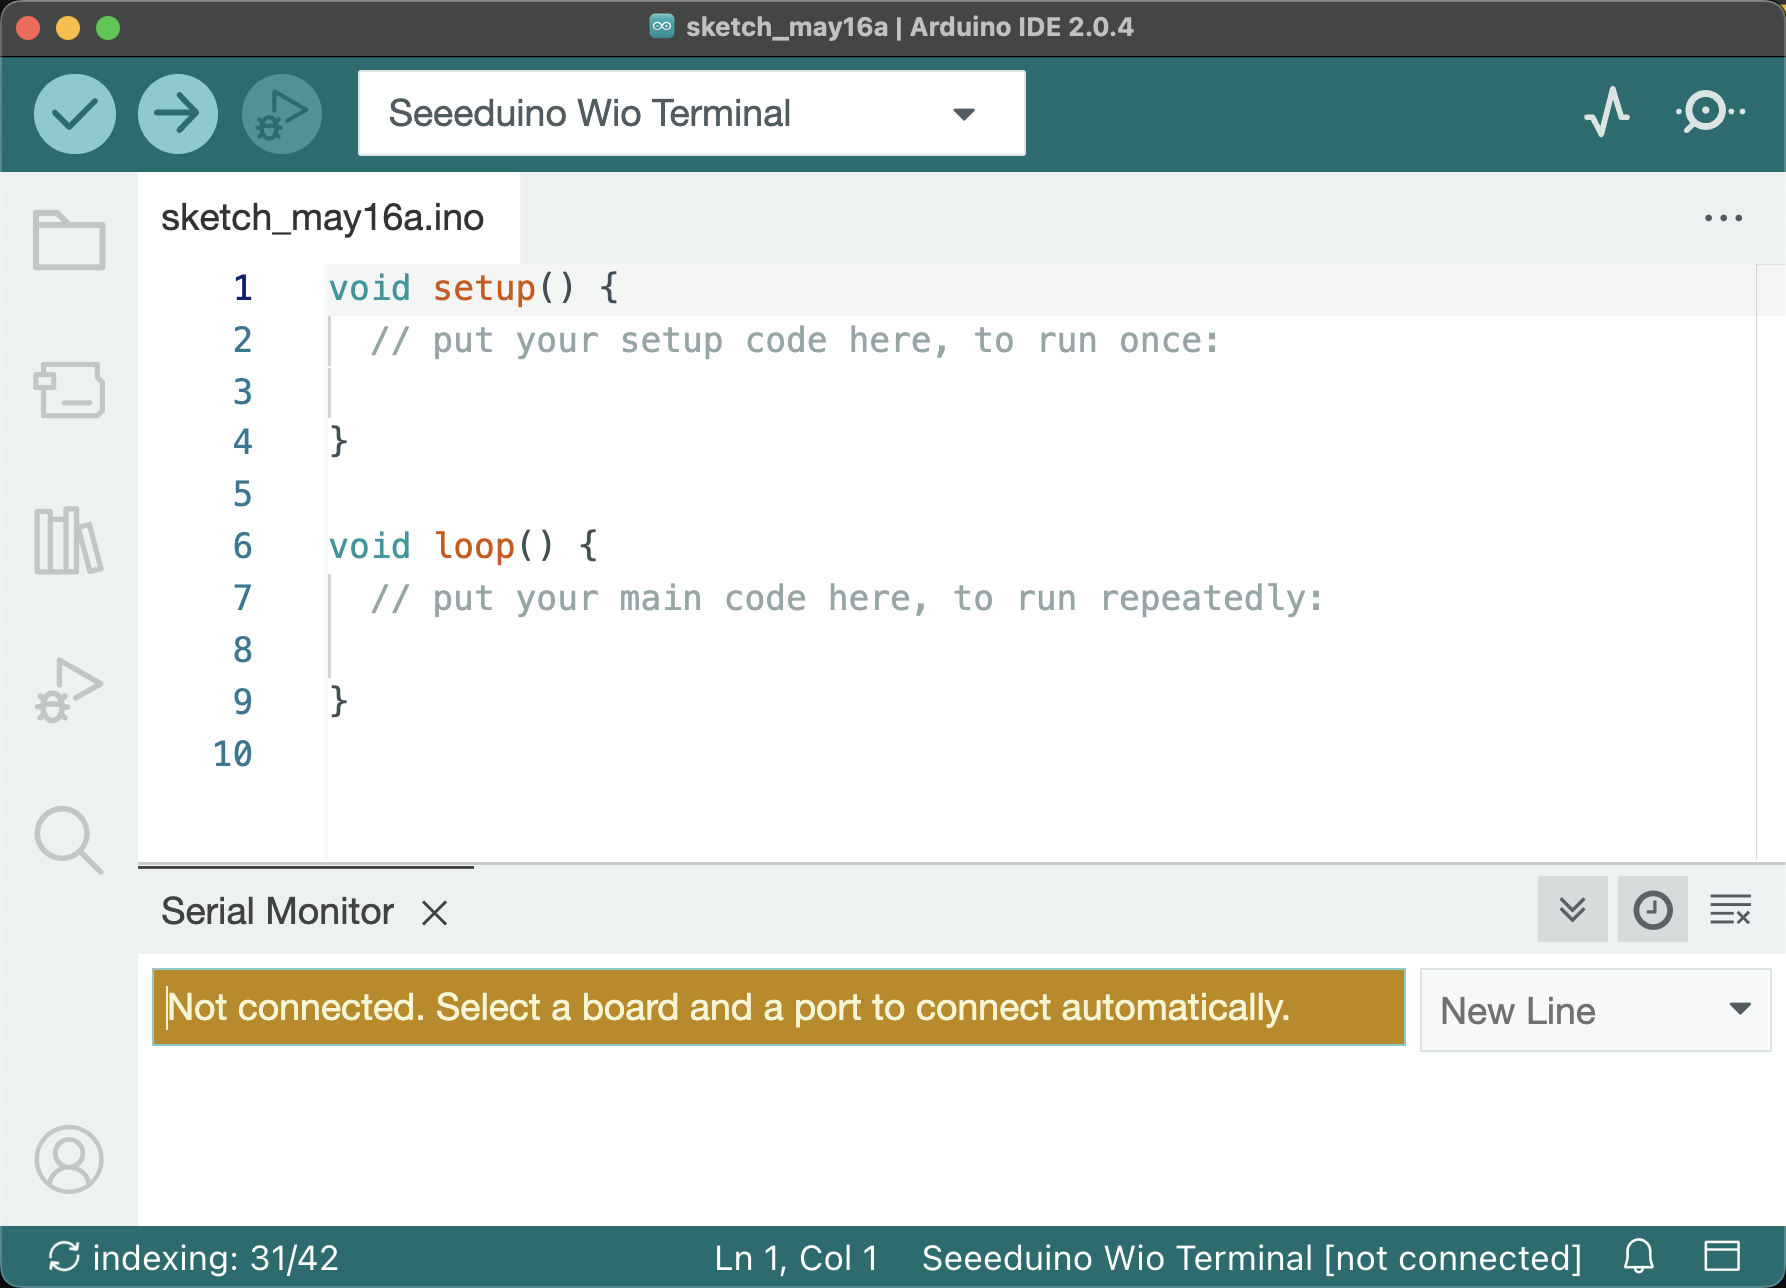This screenshot has height=1288, width=1786.
Task: Open the editor tab more options menu
Action: coord(1724,218)
